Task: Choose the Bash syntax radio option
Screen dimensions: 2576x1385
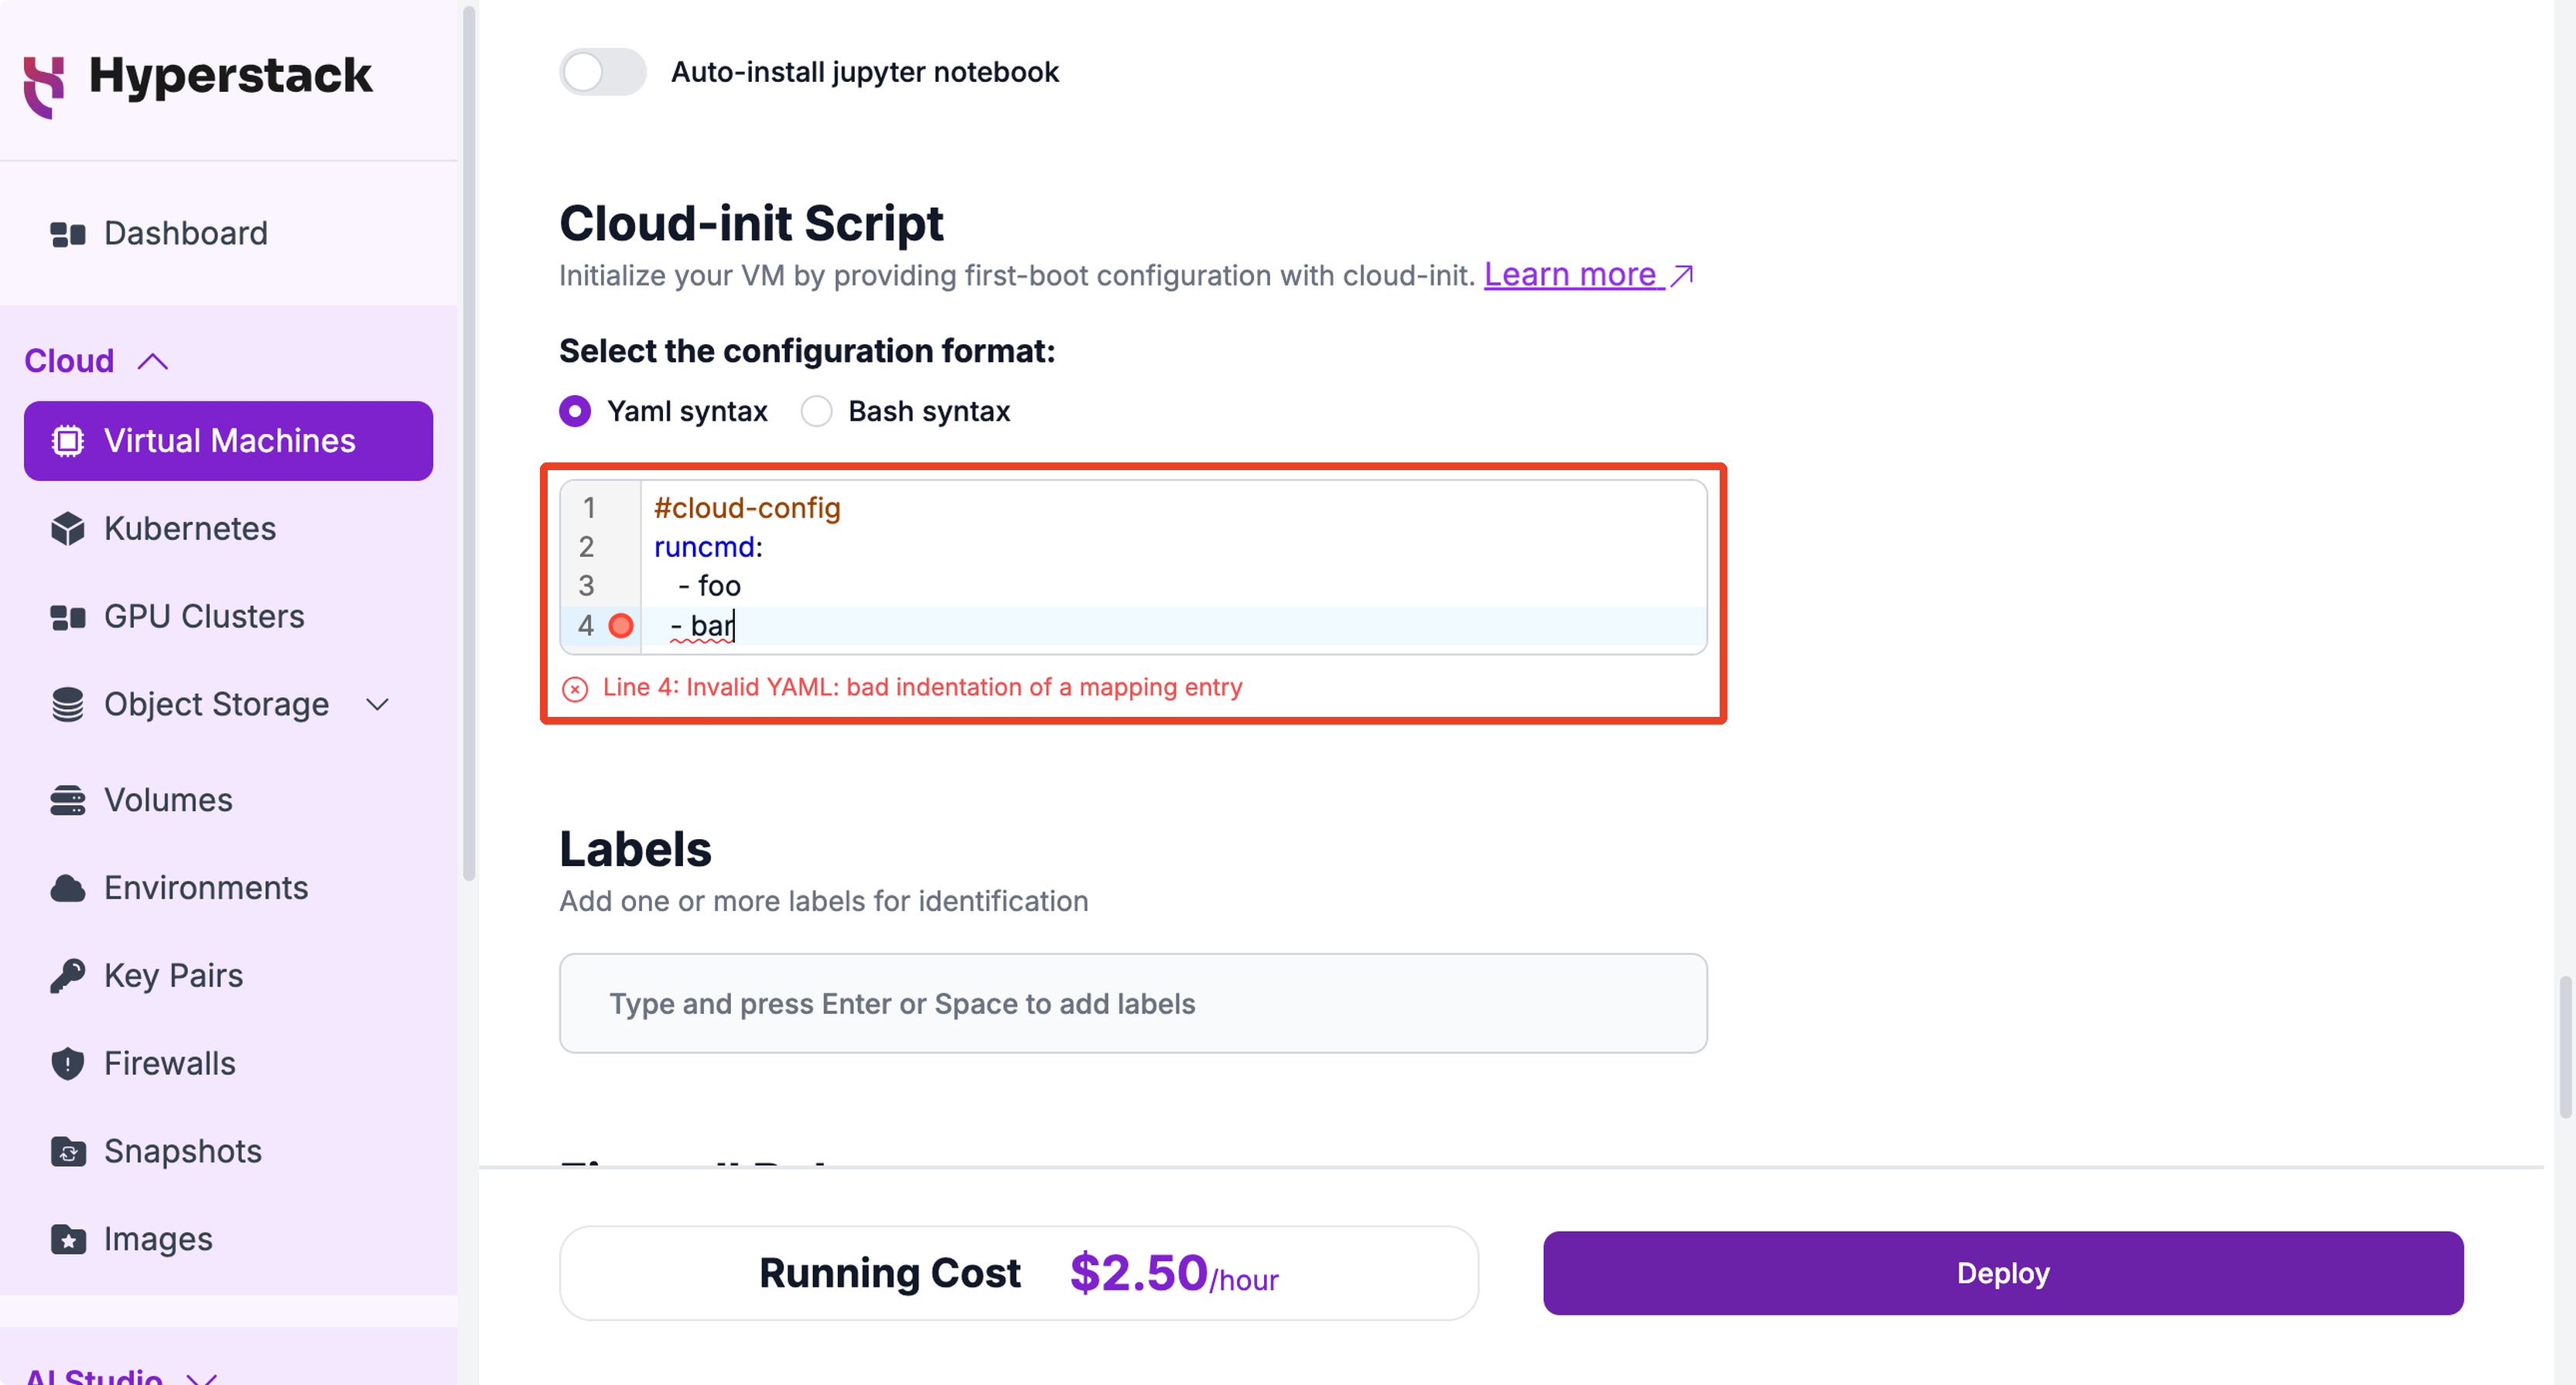Action: tap(816, 411)
